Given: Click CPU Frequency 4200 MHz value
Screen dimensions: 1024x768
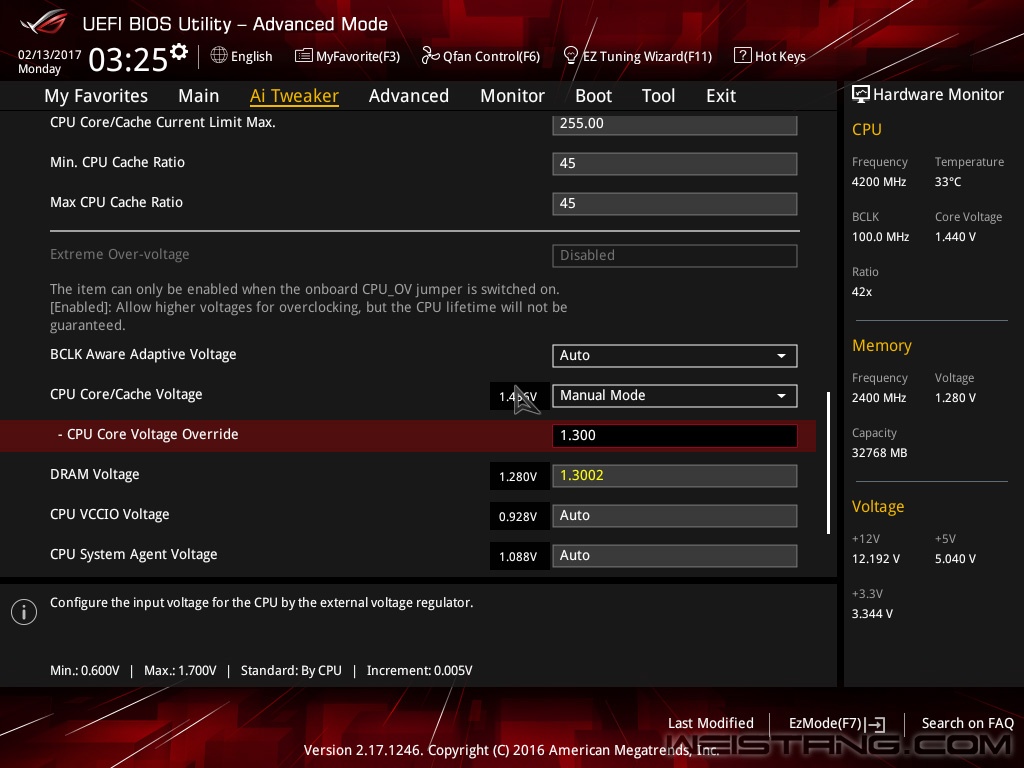Looking at the screenshot, I should [x=879, y=182].
